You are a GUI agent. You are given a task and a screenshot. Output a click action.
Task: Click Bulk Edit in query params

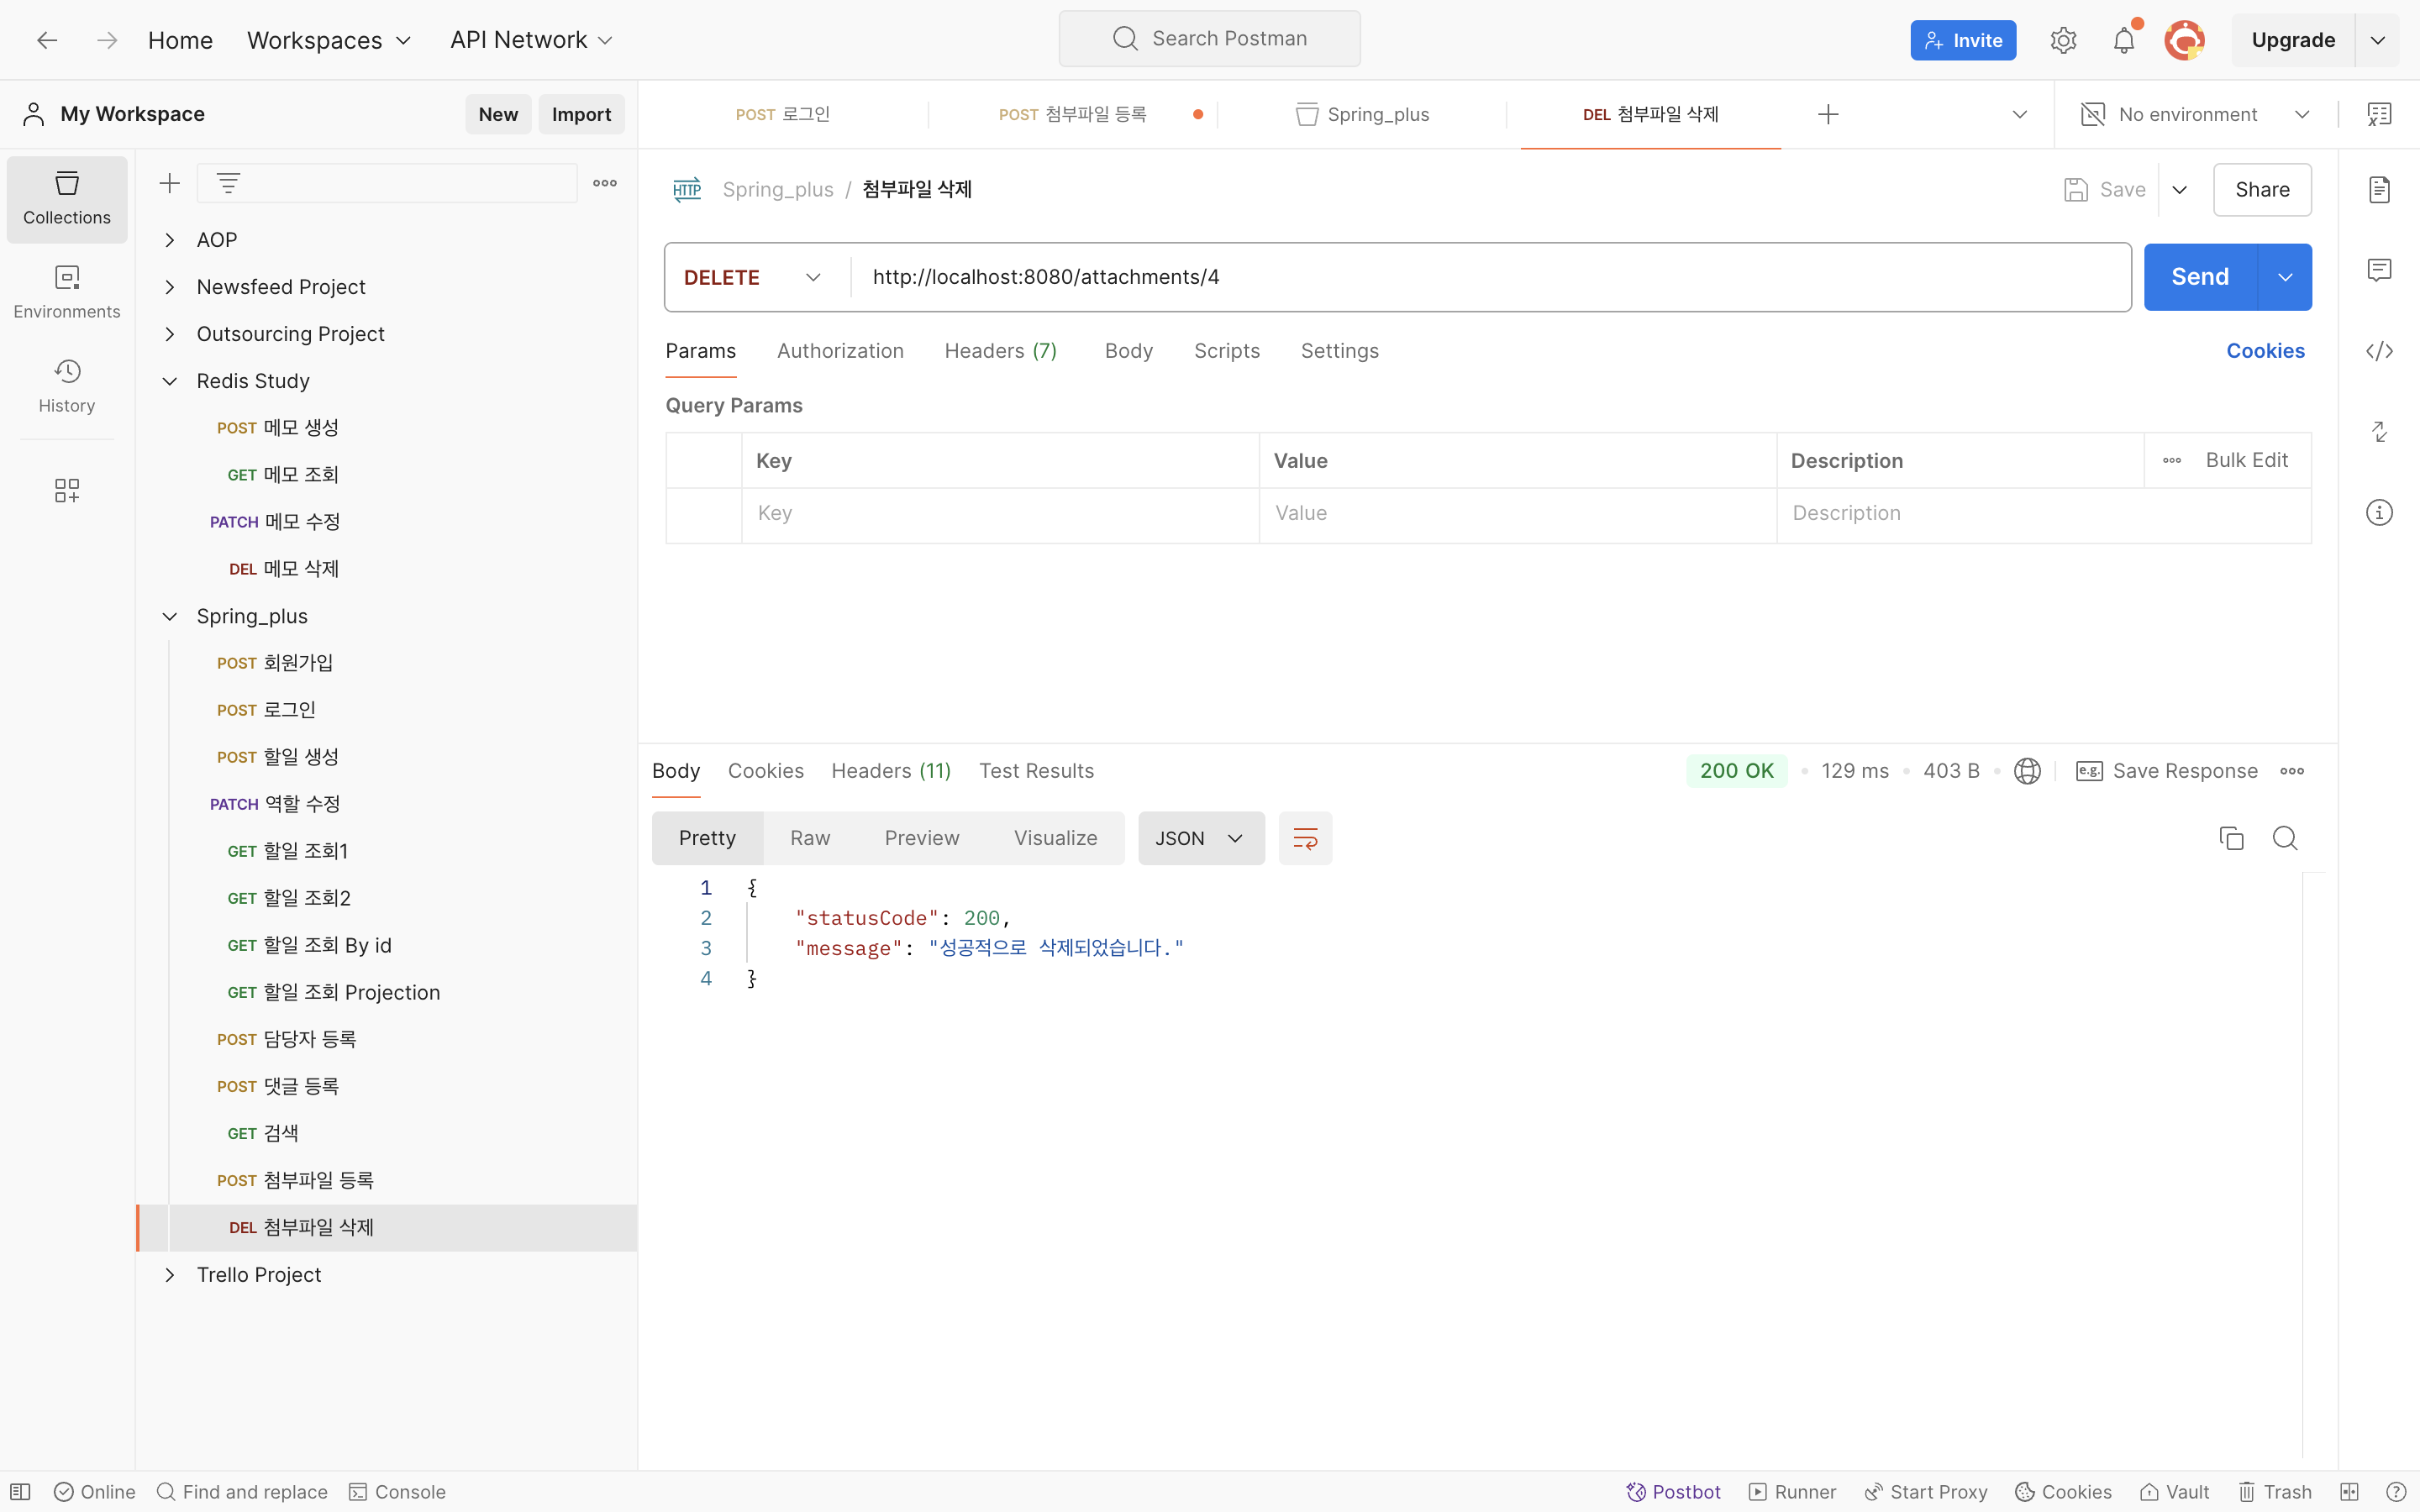pyautogui.click(x=2246, y=460)
